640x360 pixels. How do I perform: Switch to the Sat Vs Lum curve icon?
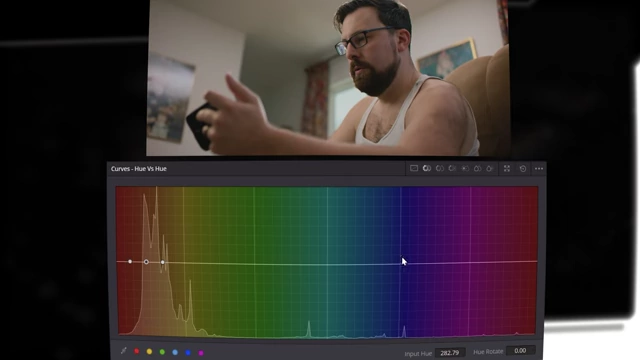(x=490, y=168)
